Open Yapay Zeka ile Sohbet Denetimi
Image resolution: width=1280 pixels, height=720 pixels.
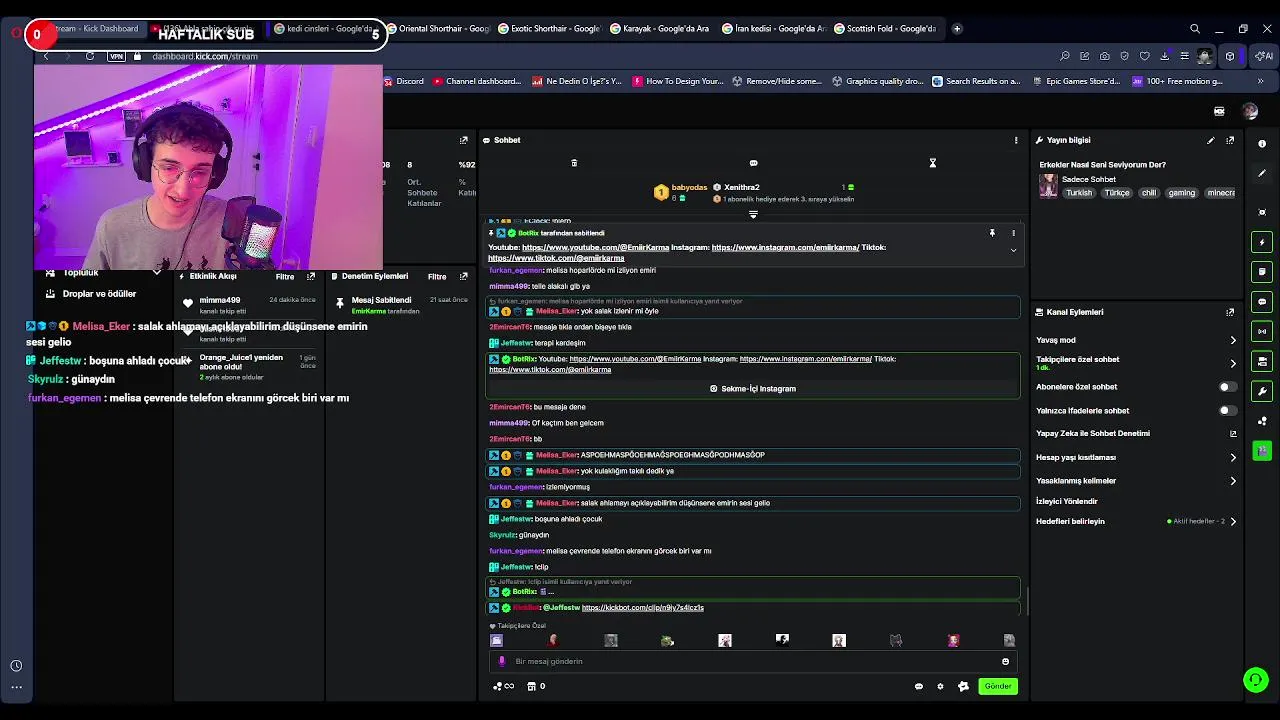tap(1136, 434)
